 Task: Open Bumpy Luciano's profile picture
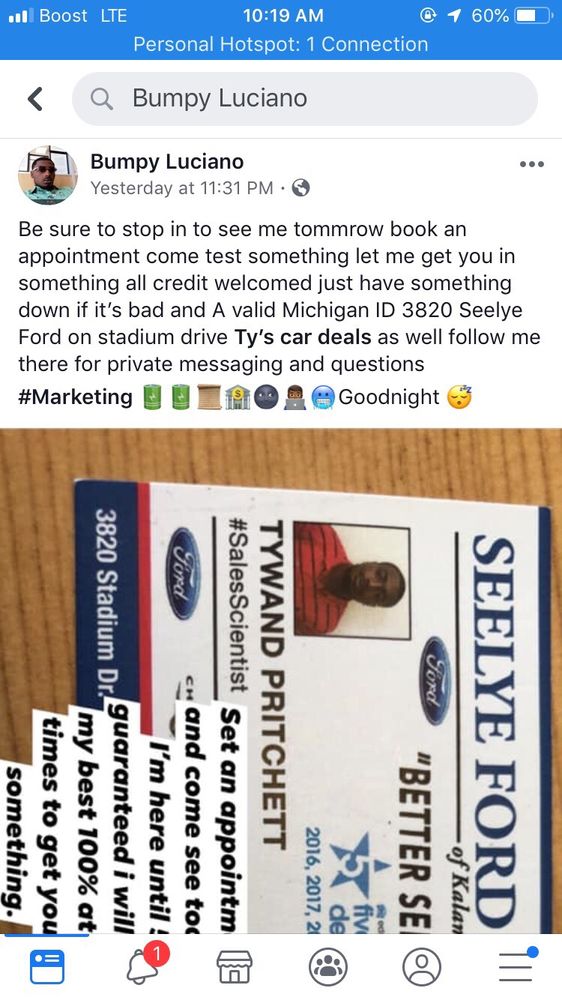[48, 175]
